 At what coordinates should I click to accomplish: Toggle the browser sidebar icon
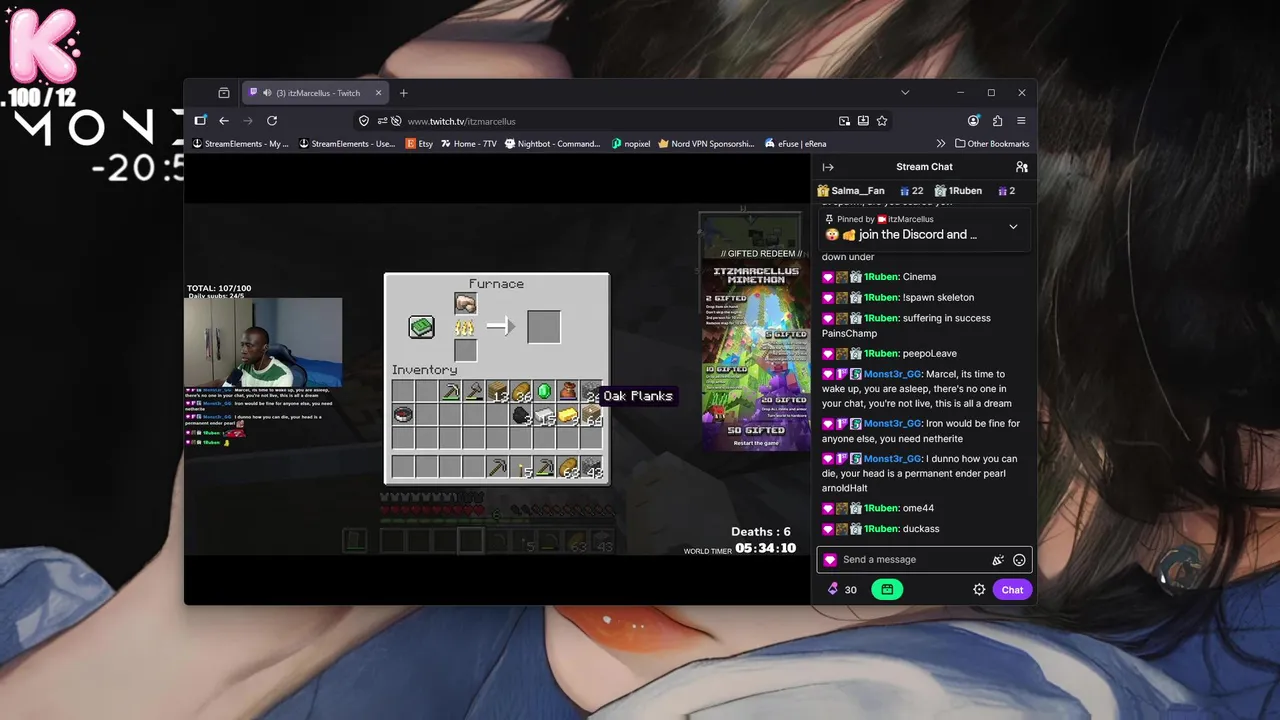200,121
